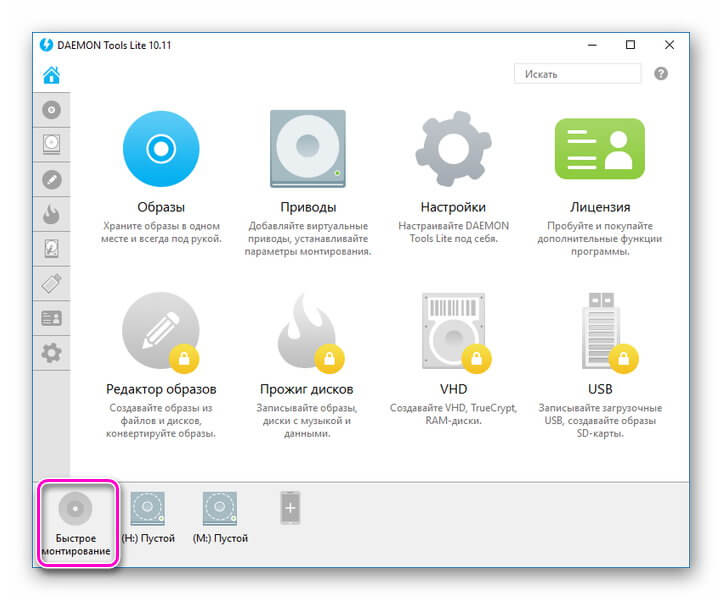Viewport: 722px width, 600px height.
Task: Click the 'Быстрое монтирование' label
Action: (76, 545)
